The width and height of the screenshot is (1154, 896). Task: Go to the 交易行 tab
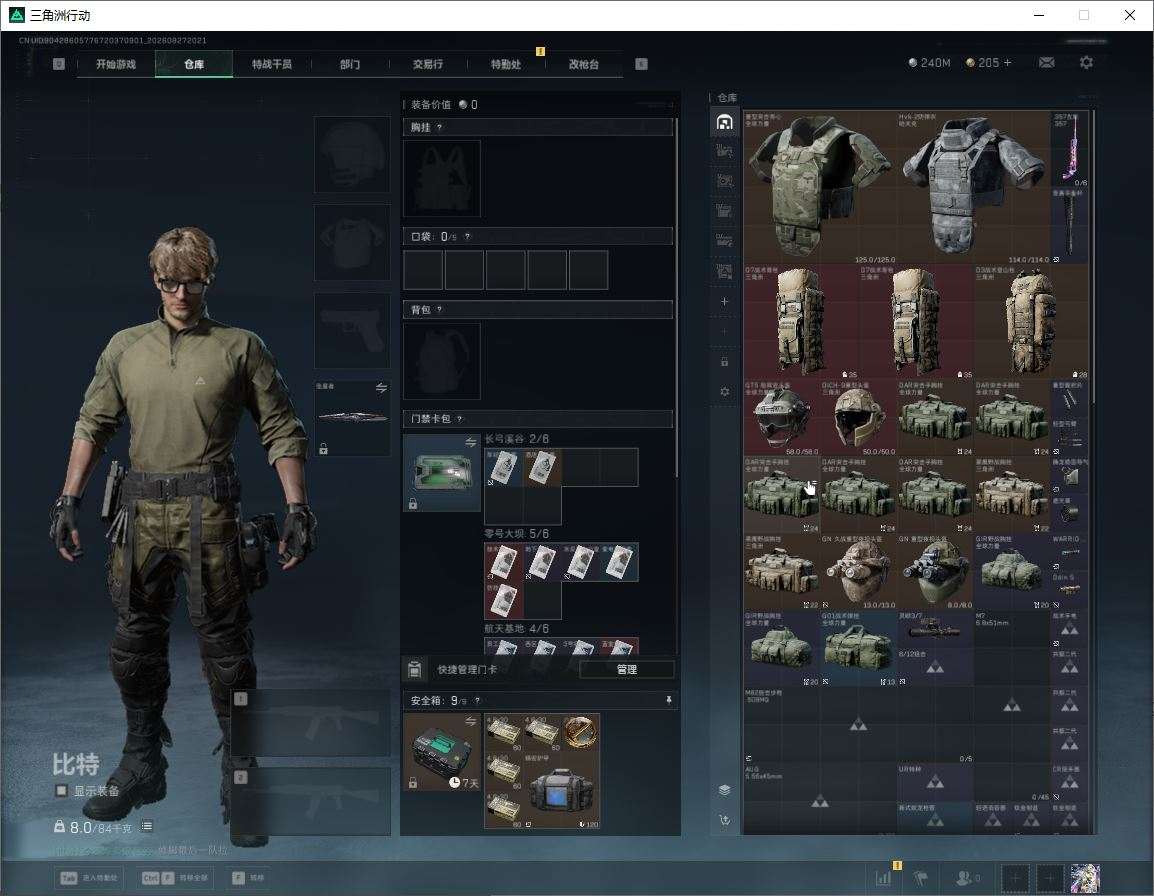pos(428,64)
